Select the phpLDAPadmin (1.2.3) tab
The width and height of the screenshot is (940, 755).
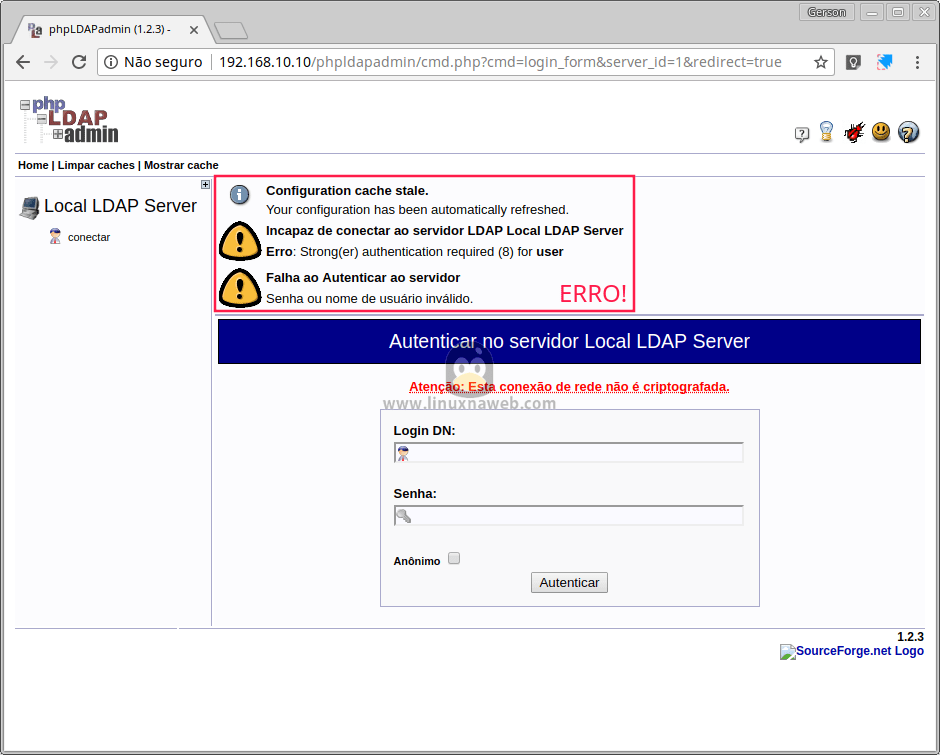click(x=109, y=29)
